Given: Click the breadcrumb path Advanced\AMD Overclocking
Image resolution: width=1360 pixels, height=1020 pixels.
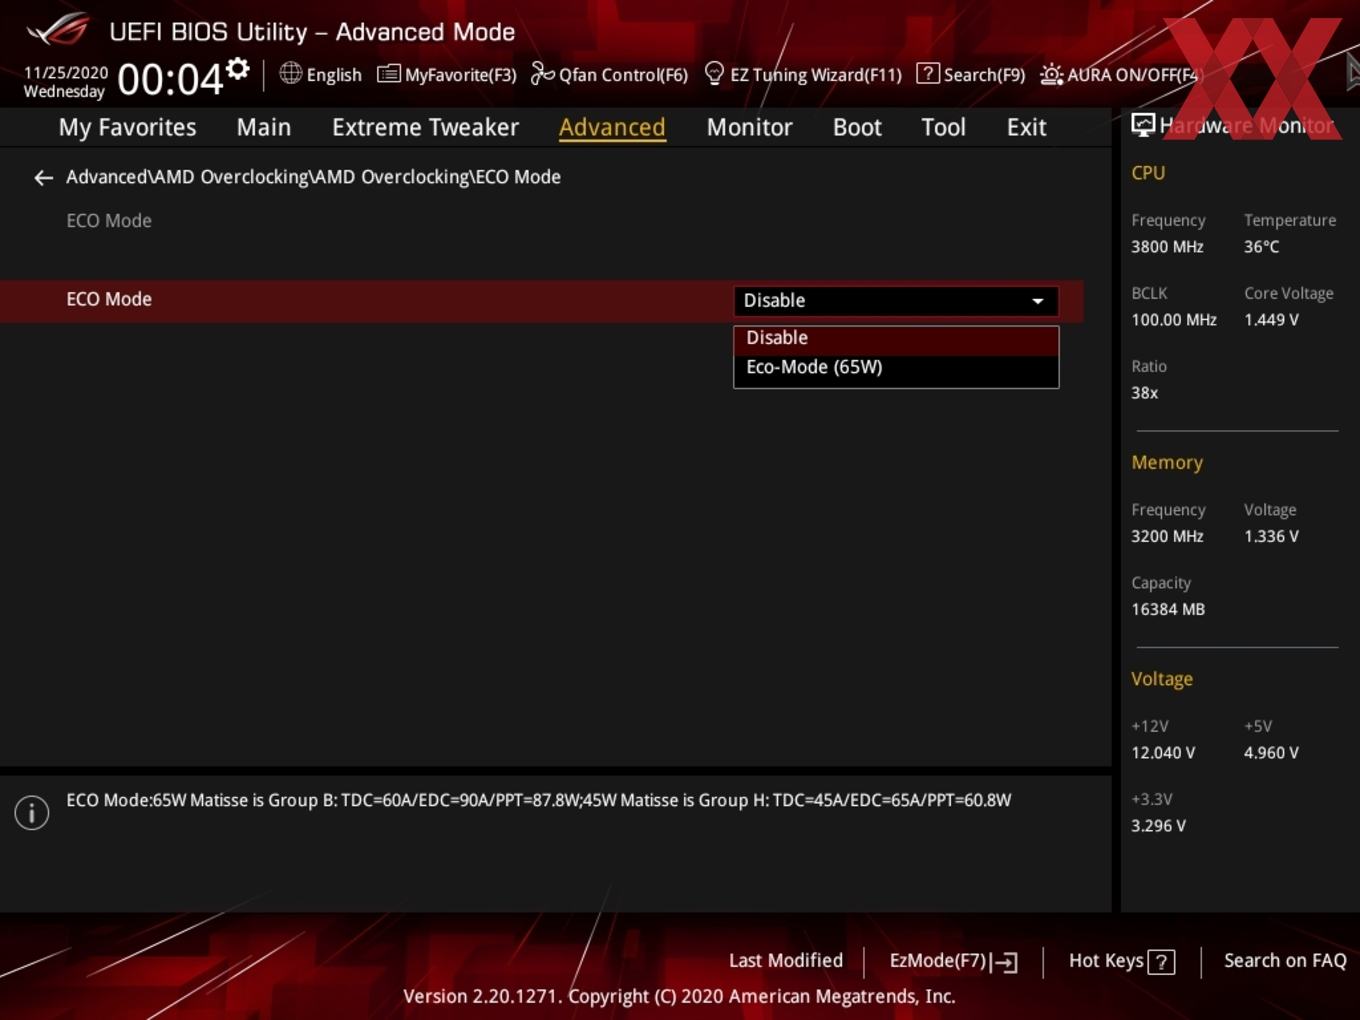Looking at the screenshot, I should point(313,177).
